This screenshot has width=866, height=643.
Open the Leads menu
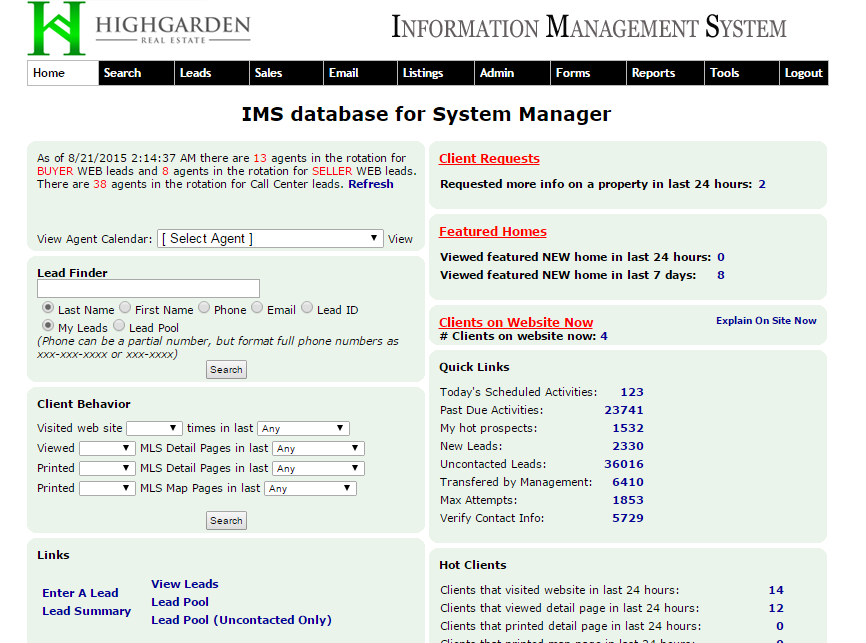point(212,73)
